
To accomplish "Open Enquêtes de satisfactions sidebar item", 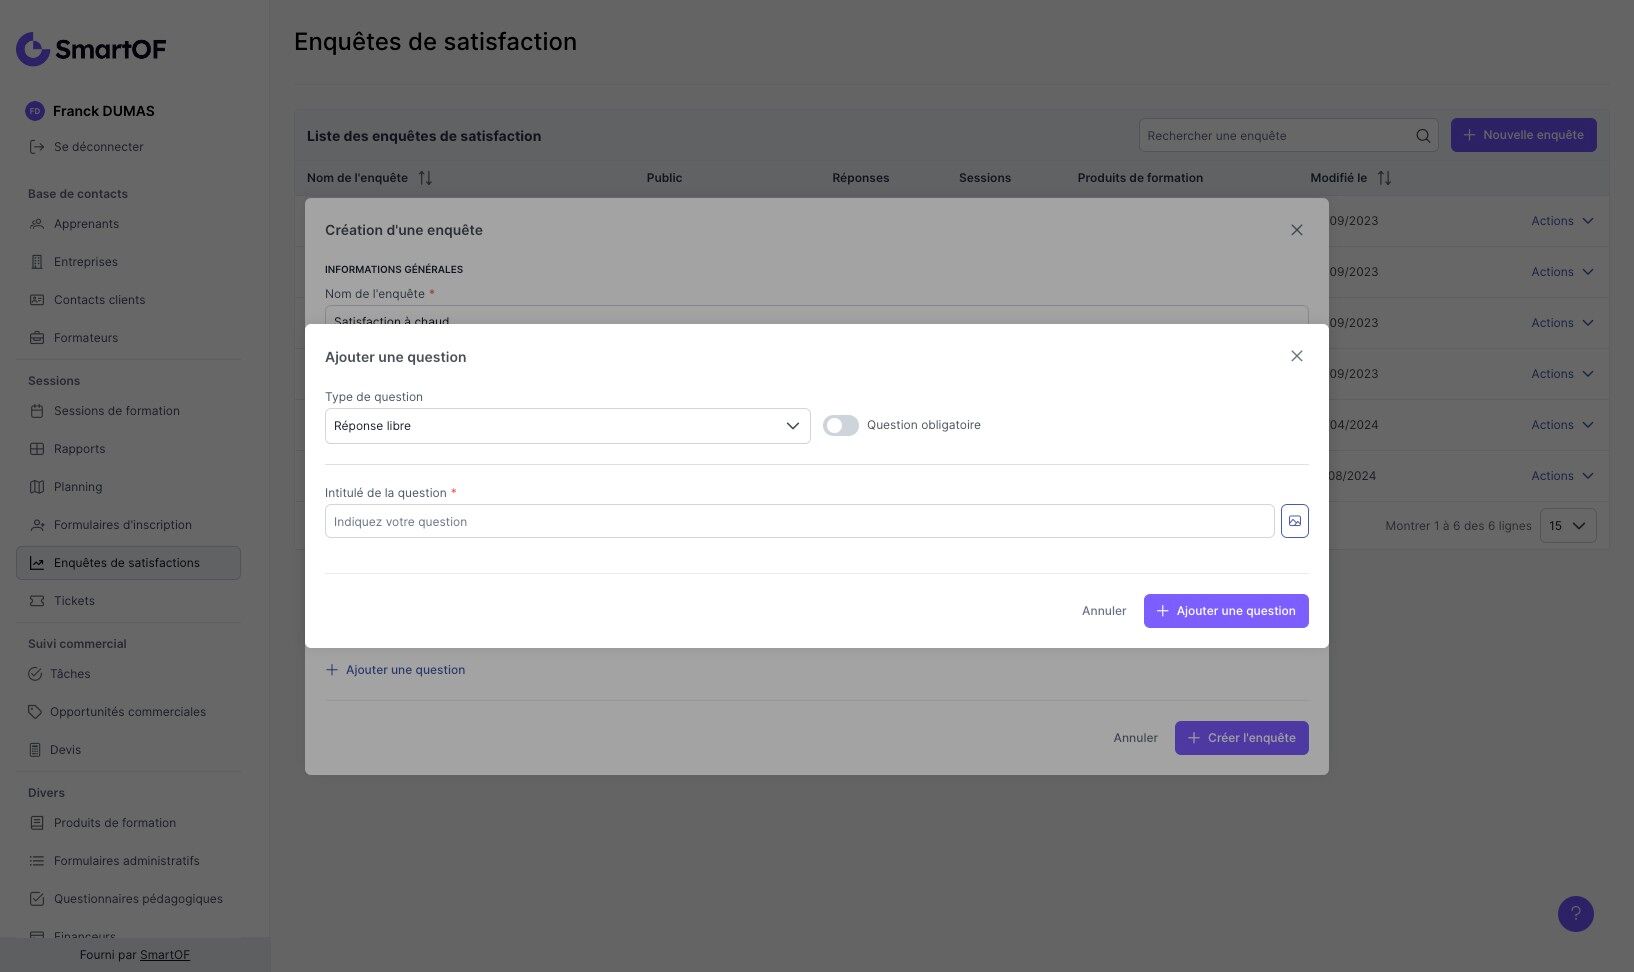I will [x=127, y=563].
